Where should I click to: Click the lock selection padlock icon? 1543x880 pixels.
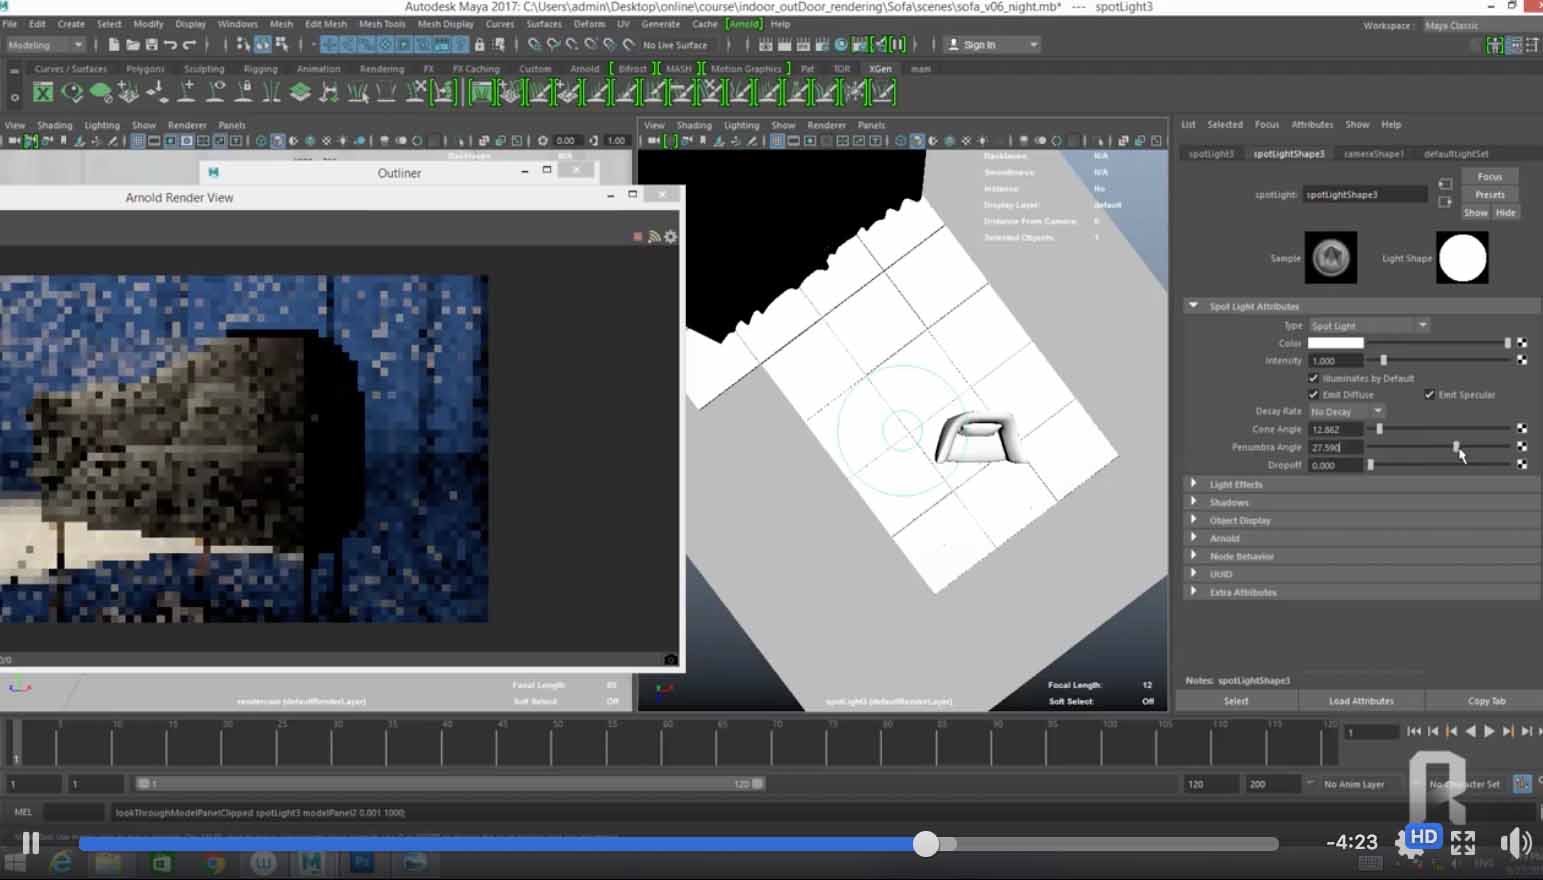click(x=479, y=45)
